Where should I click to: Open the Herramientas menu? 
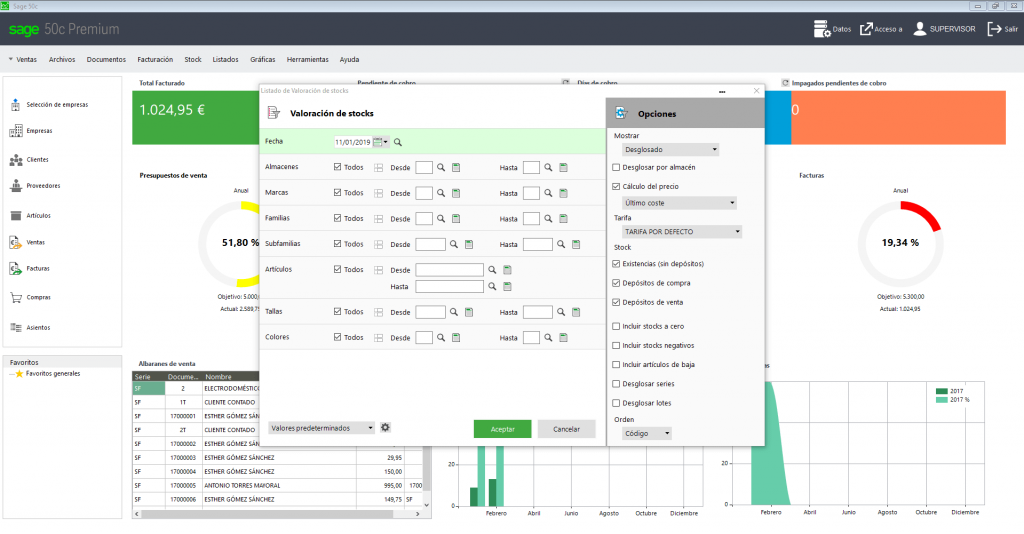pos(307,59)
